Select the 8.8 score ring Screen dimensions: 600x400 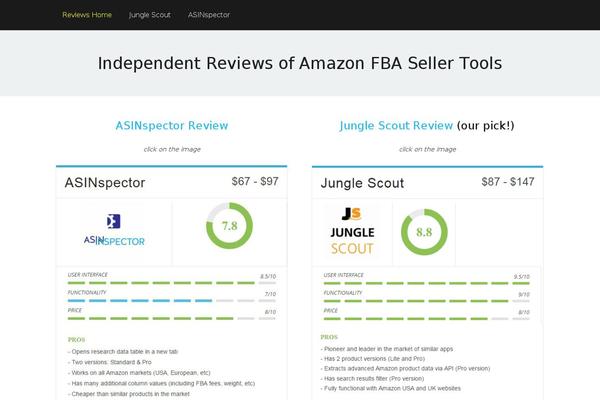[x=424, y=232]
